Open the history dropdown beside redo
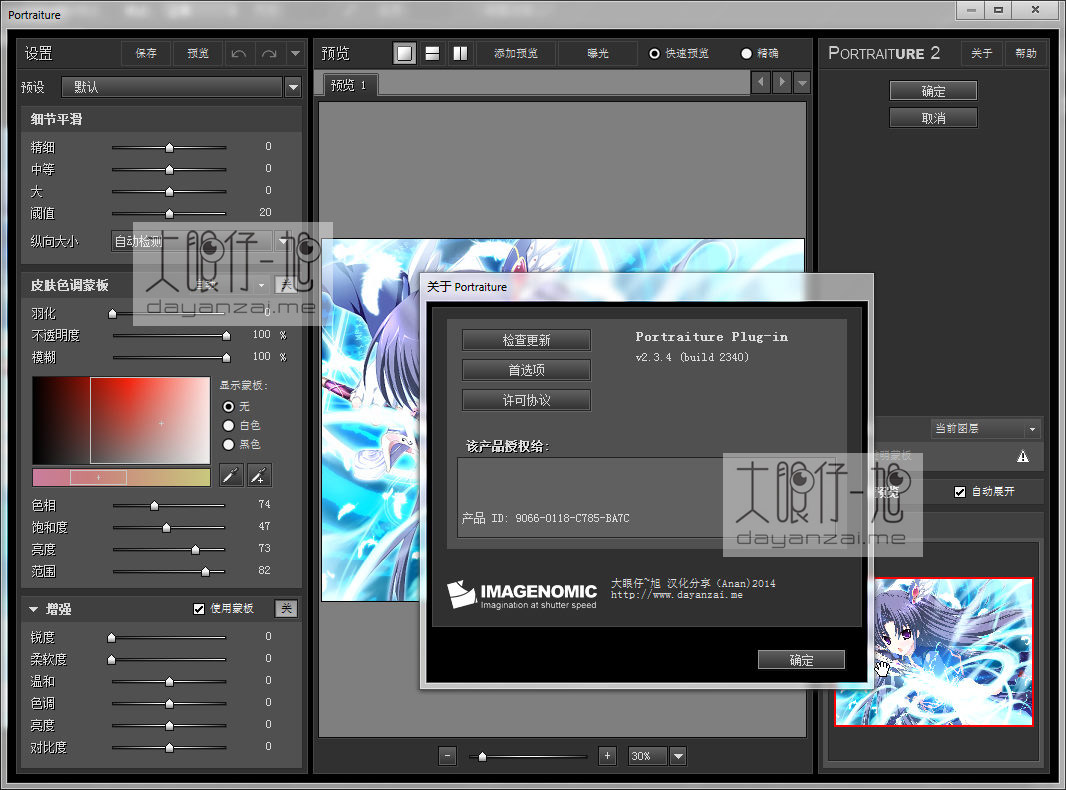Viewport: 1066px width, 790px height. point(295,53)
